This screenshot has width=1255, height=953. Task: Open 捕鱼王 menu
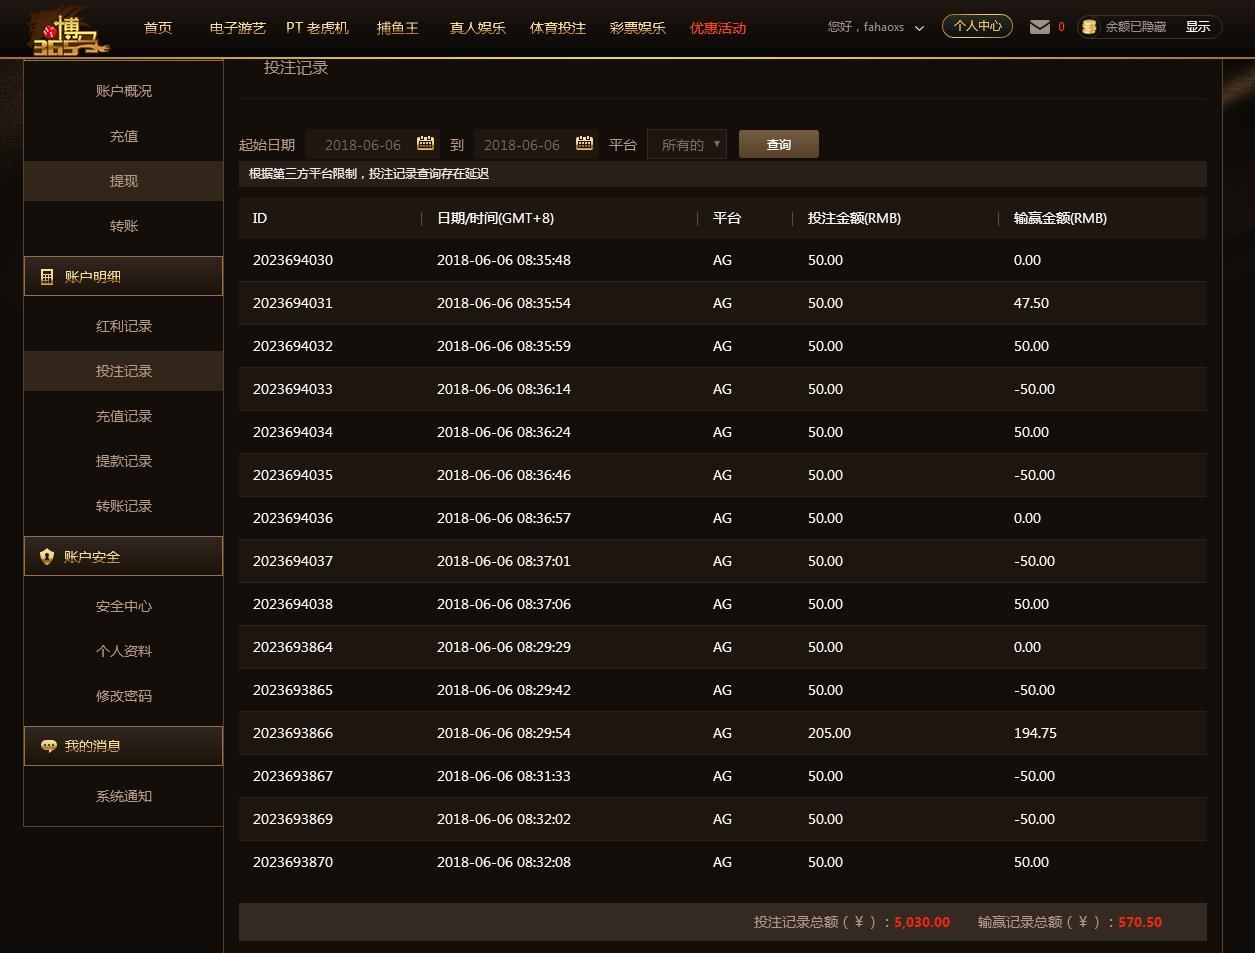pyautogui.click(x=397, y=28)
